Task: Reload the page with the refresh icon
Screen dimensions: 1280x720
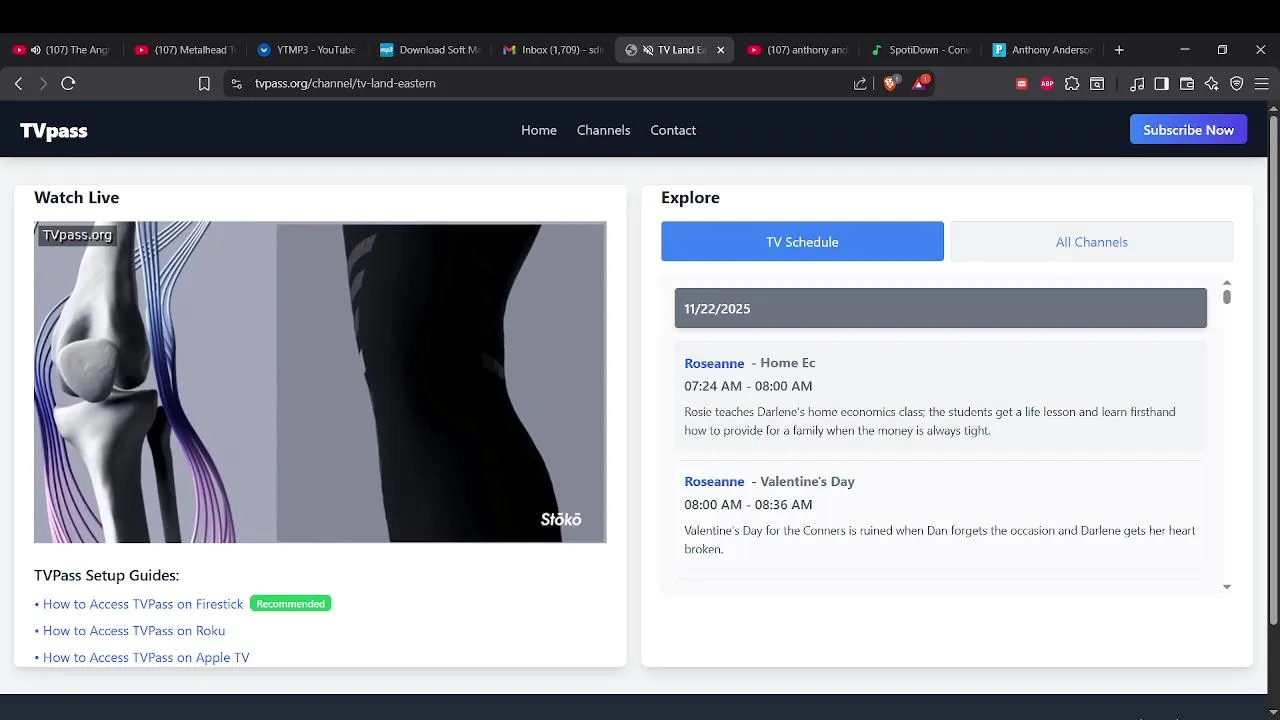Action: click(68, 84)
